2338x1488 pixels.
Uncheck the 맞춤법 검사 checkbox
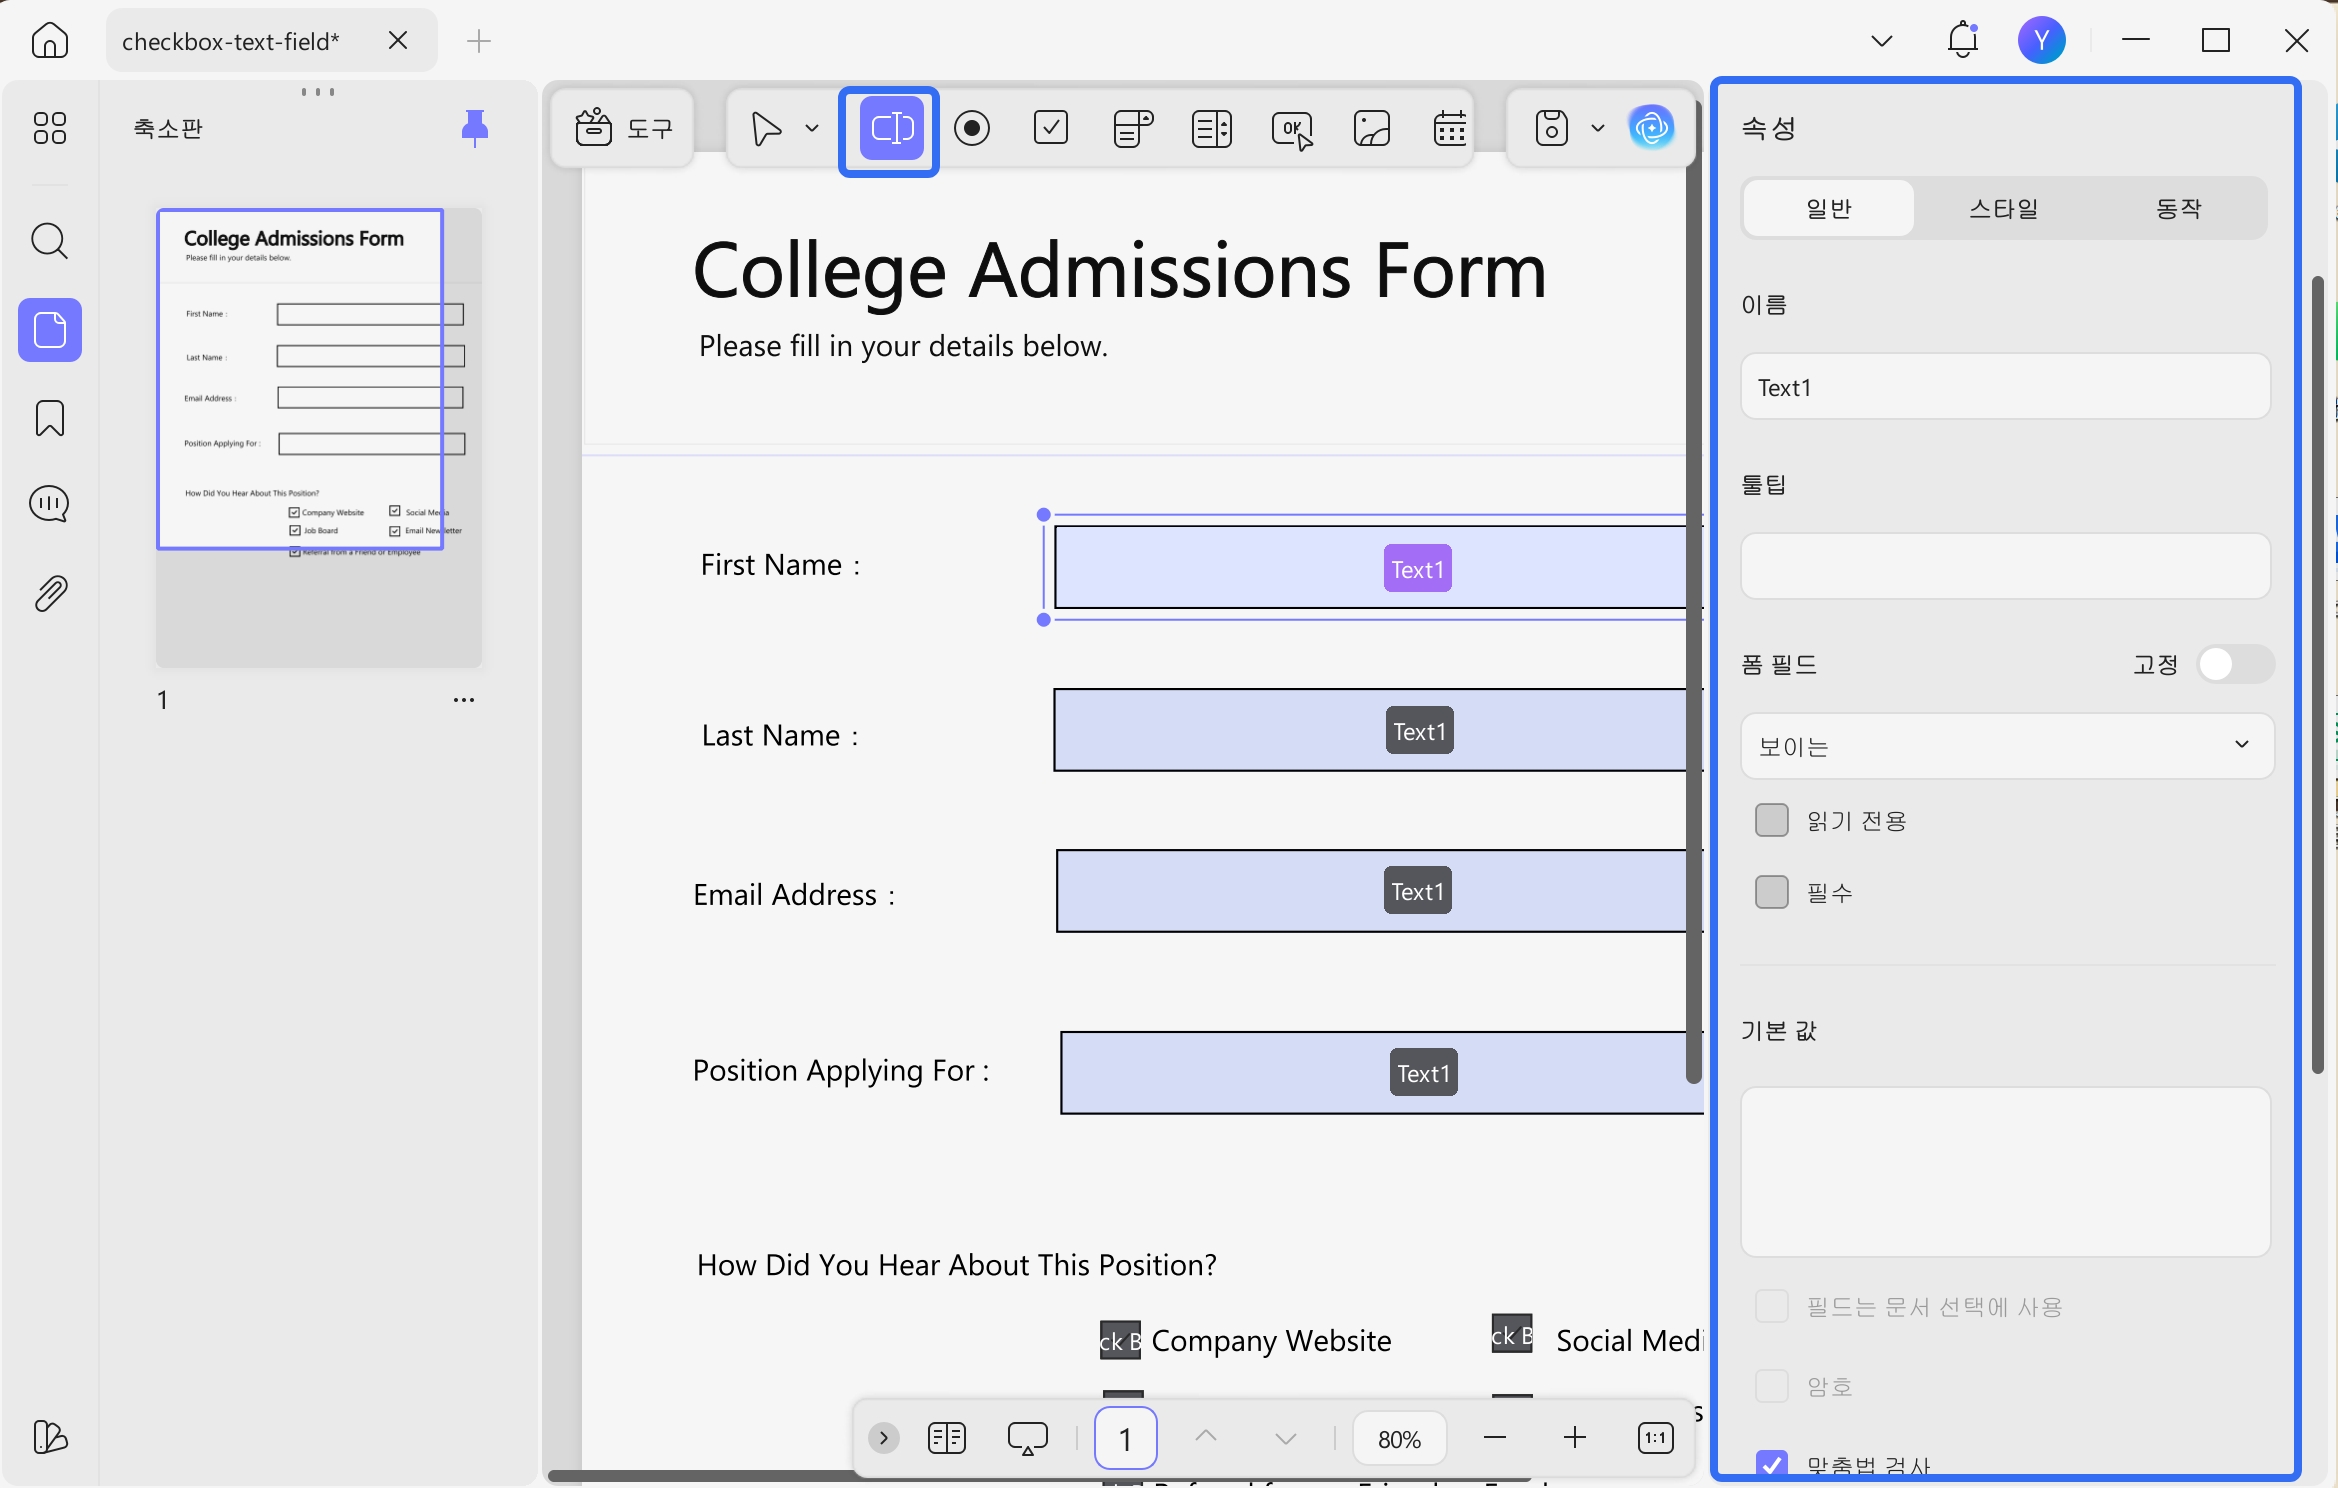(x=1772, y=1464)
